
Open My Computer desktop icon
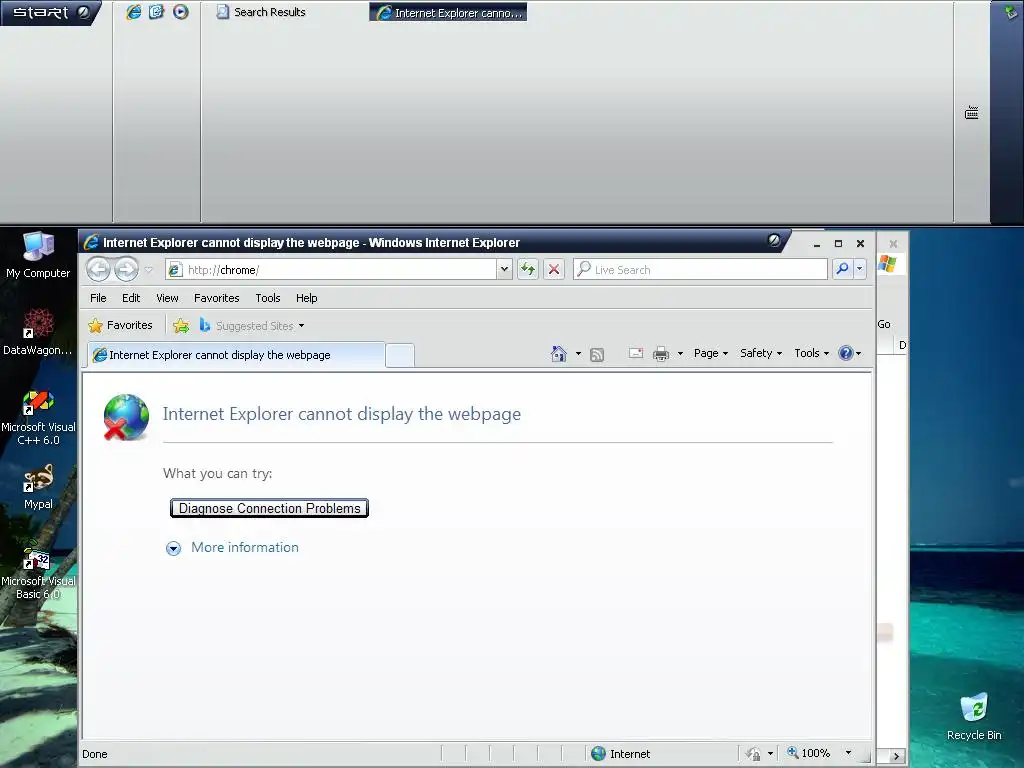point(38,255)
